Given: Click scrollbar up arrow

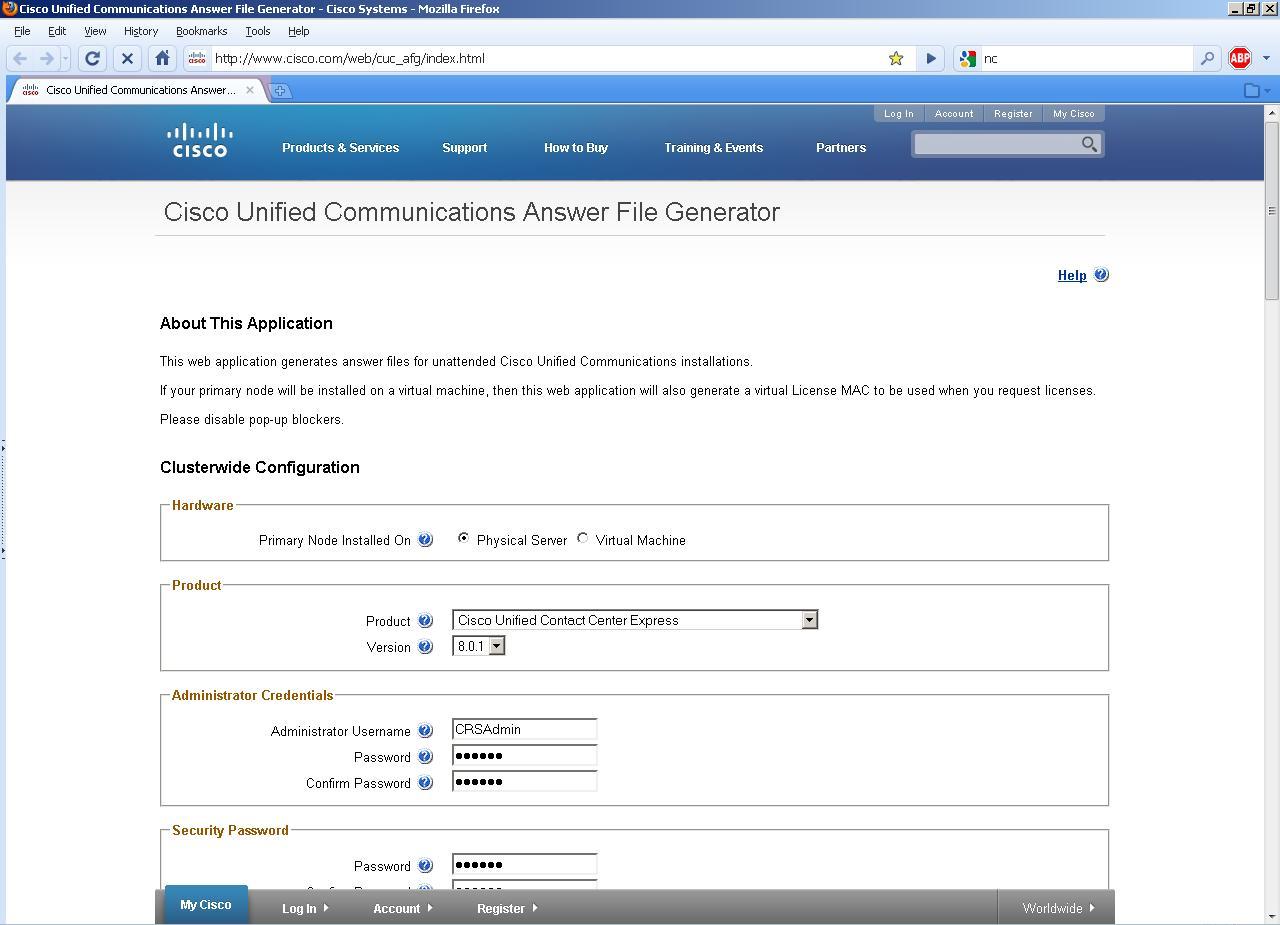Looking at the screenshot, I should pos(1272,113).
